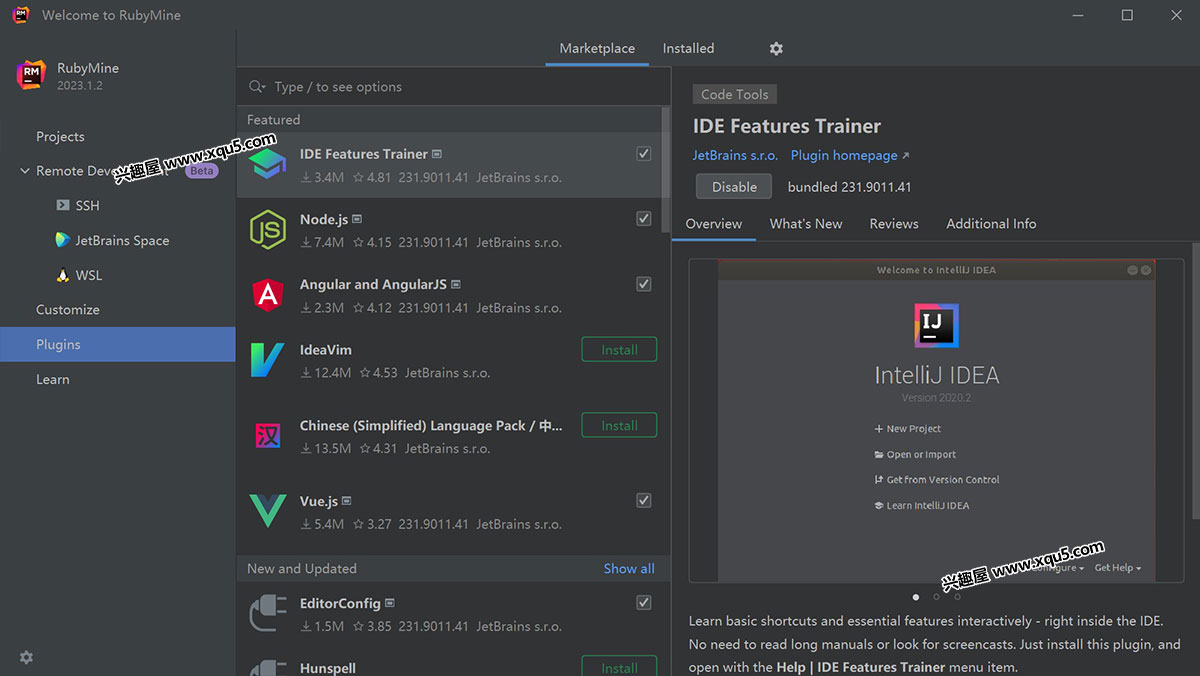This screenshot has width=1200, height=676.
Task: Select the Hunspell plugin row title
Action: click(x=328, y=668)
